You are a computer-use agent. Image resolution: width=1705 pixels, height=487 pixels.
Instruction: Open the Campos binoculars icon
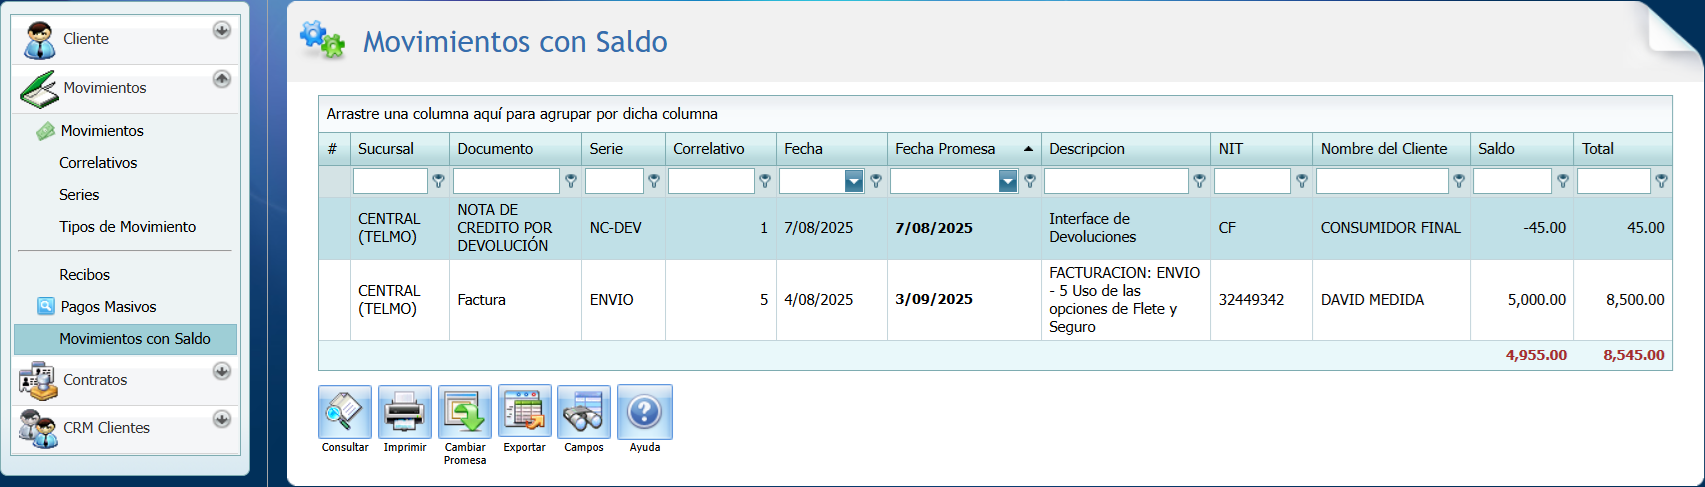[584, 412]
